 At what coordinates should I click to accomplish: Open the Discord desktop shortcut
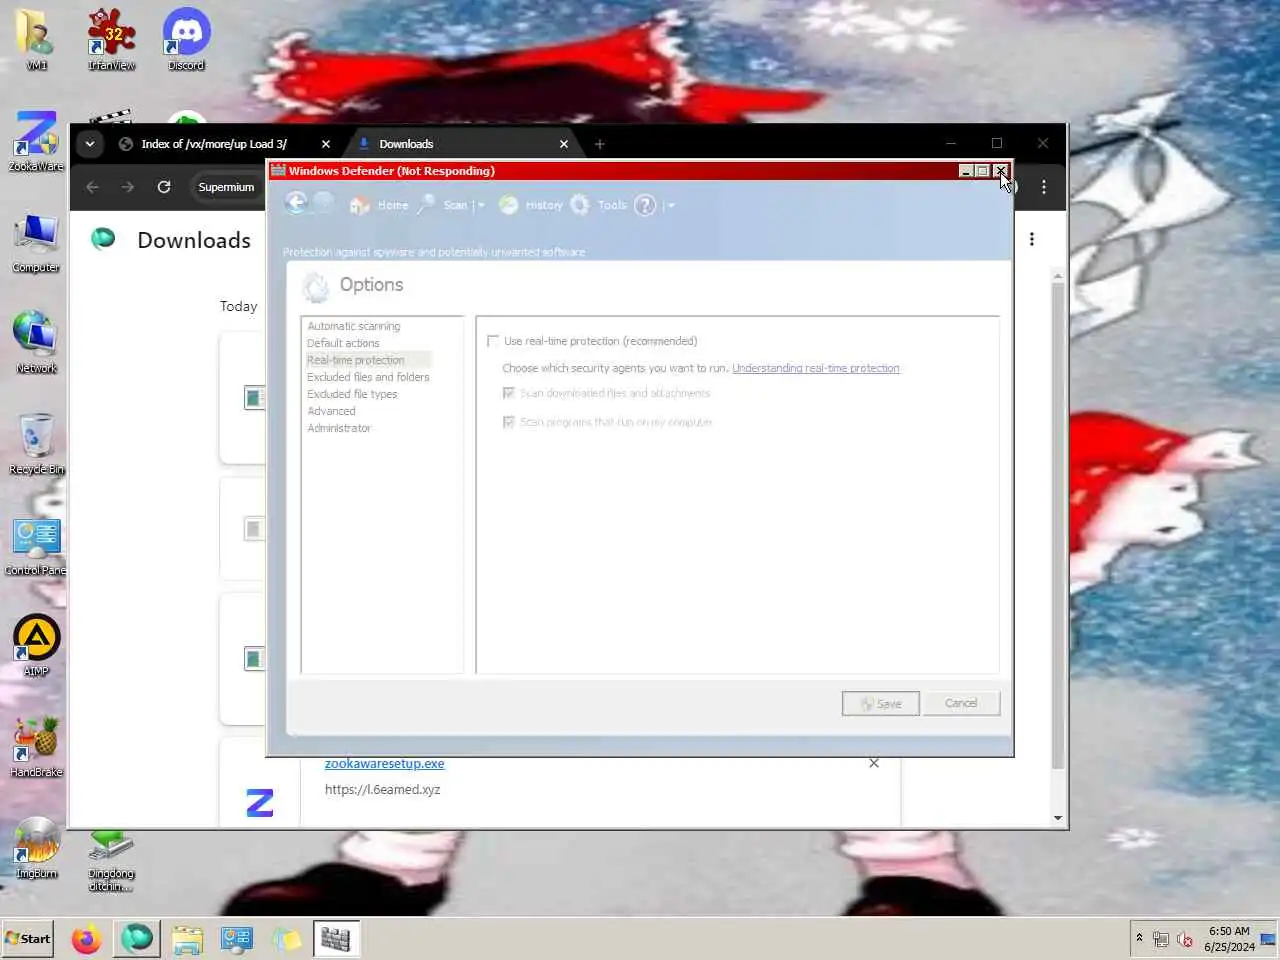186,39
